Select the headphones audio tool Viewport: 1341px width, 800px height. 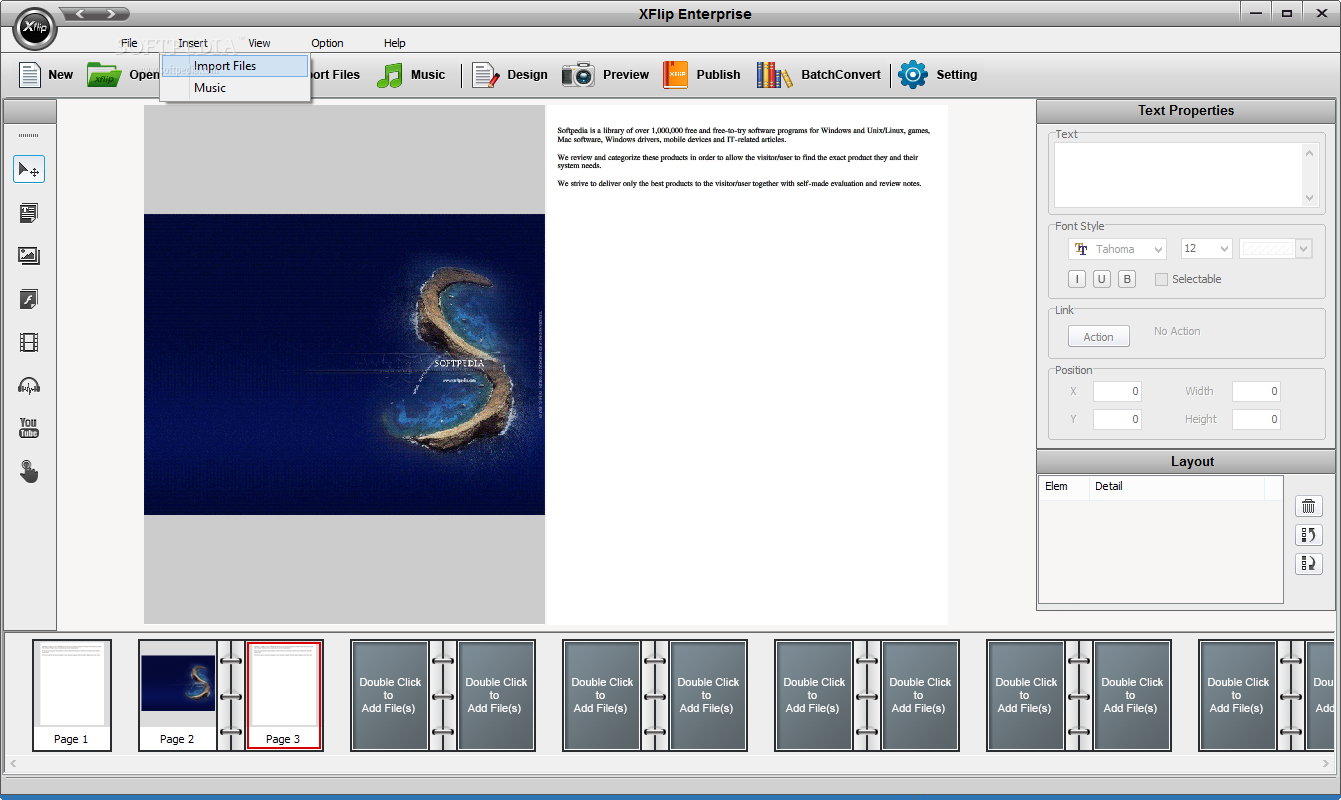[x=29, y=386]
